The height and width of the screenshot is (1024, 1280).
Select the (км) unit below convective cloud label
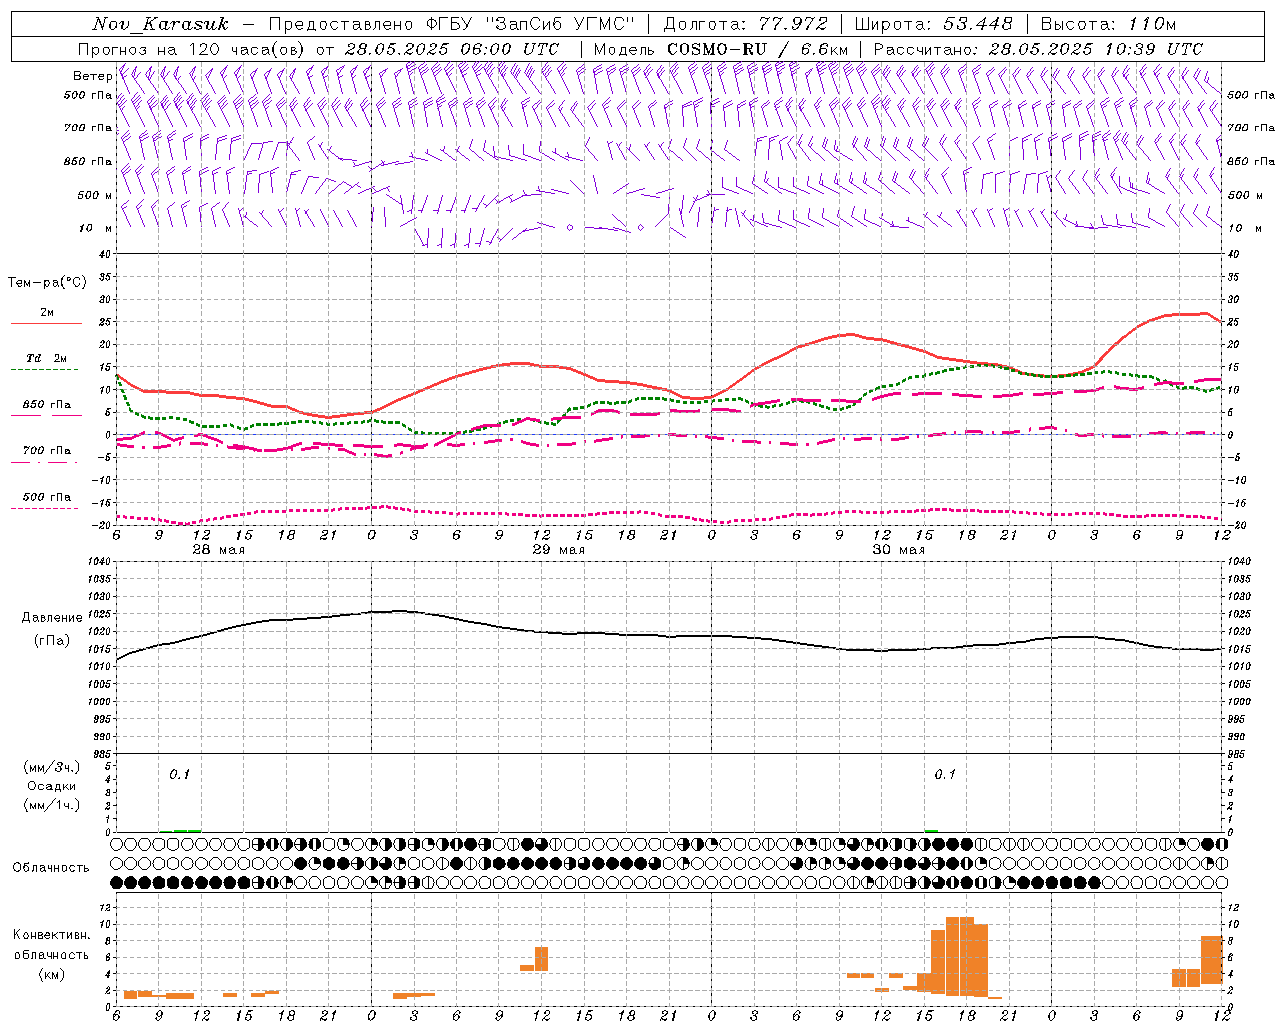52,974
